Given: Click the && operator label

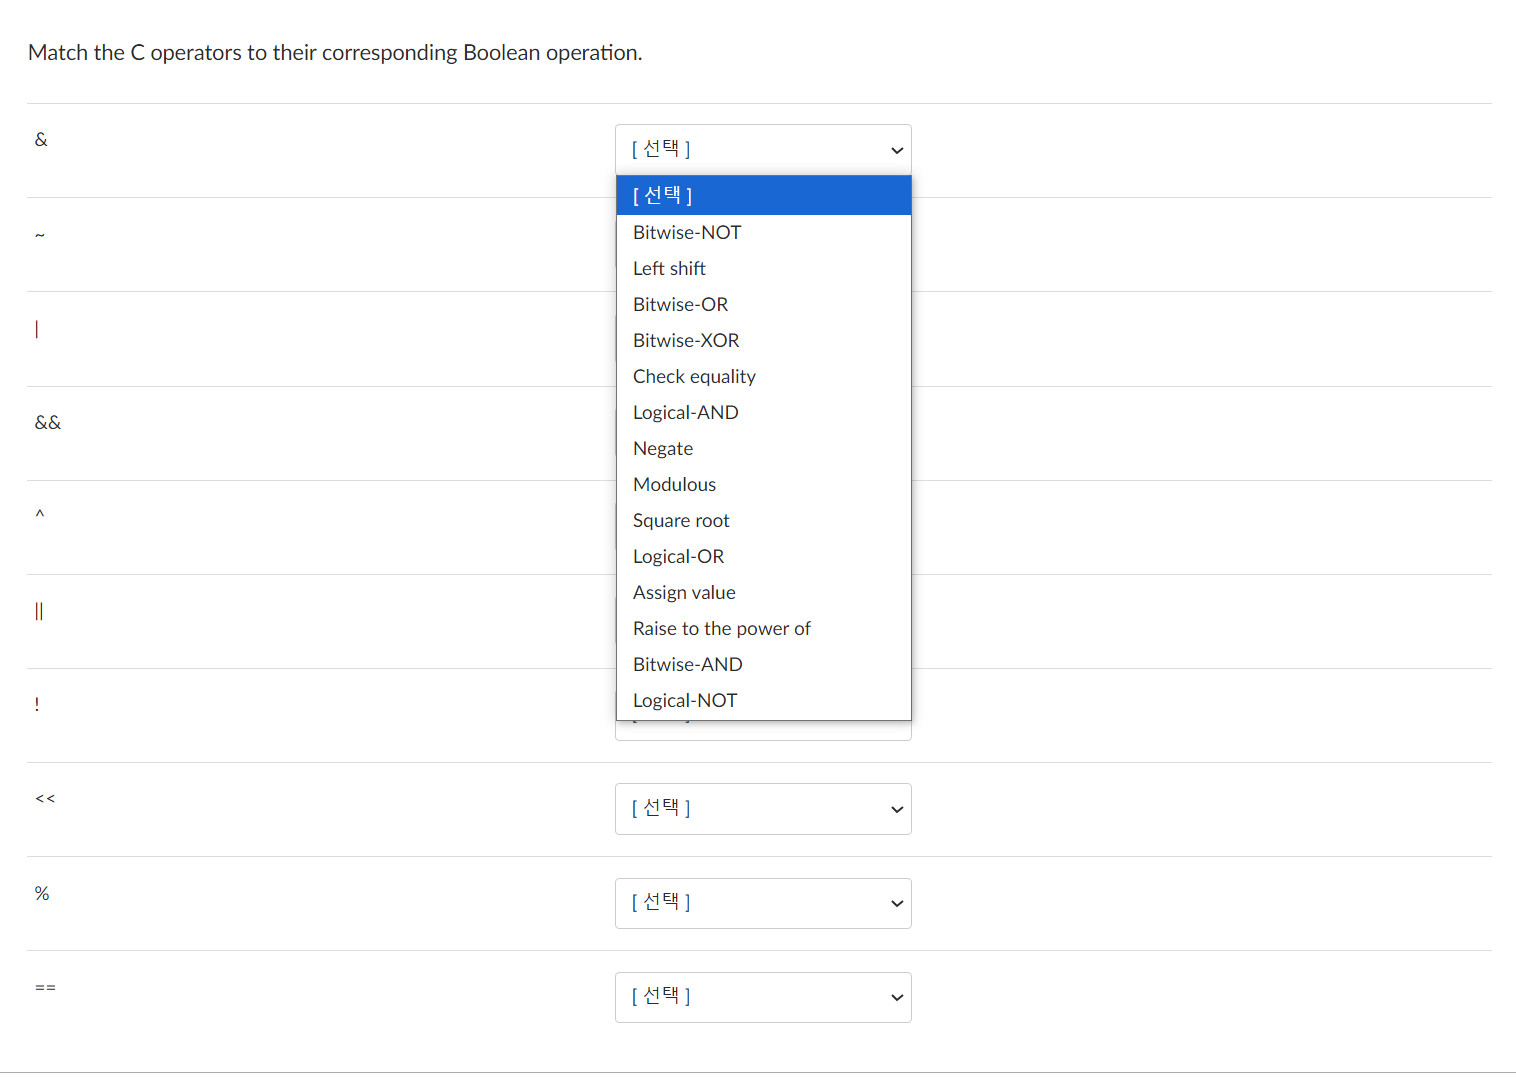Looking at the screenshot, I should pyautogui.click(x=48, y=423).
